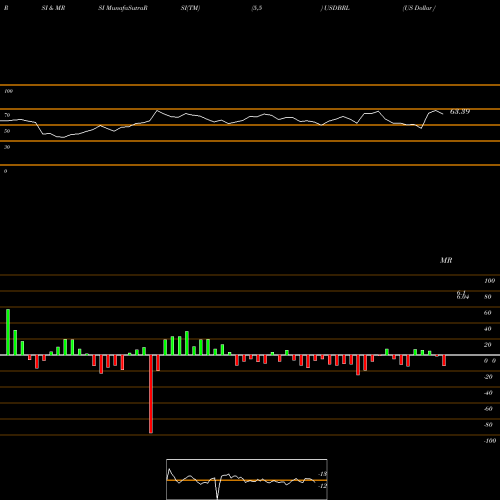Viewport: 500px width, 500px height.
Task: Click the last red bar of MR histogram
Action: click(444, 360)
